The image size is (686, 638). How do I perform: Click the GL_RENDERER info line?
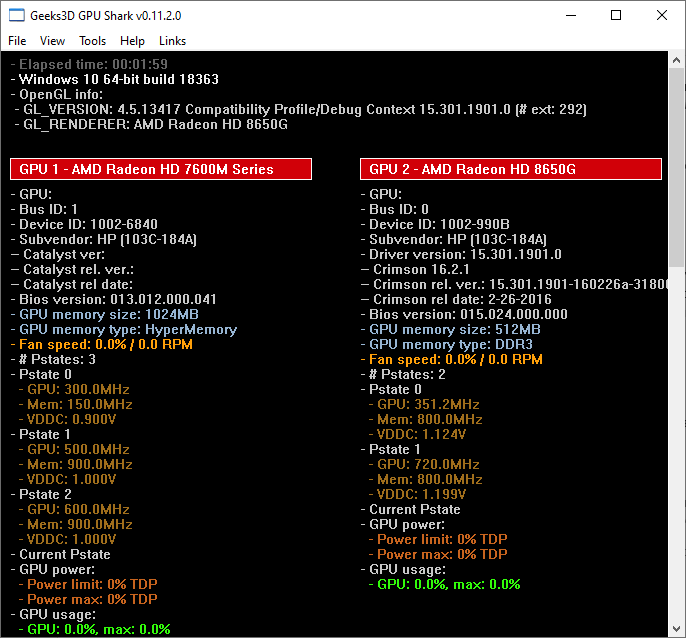[152, 125]
